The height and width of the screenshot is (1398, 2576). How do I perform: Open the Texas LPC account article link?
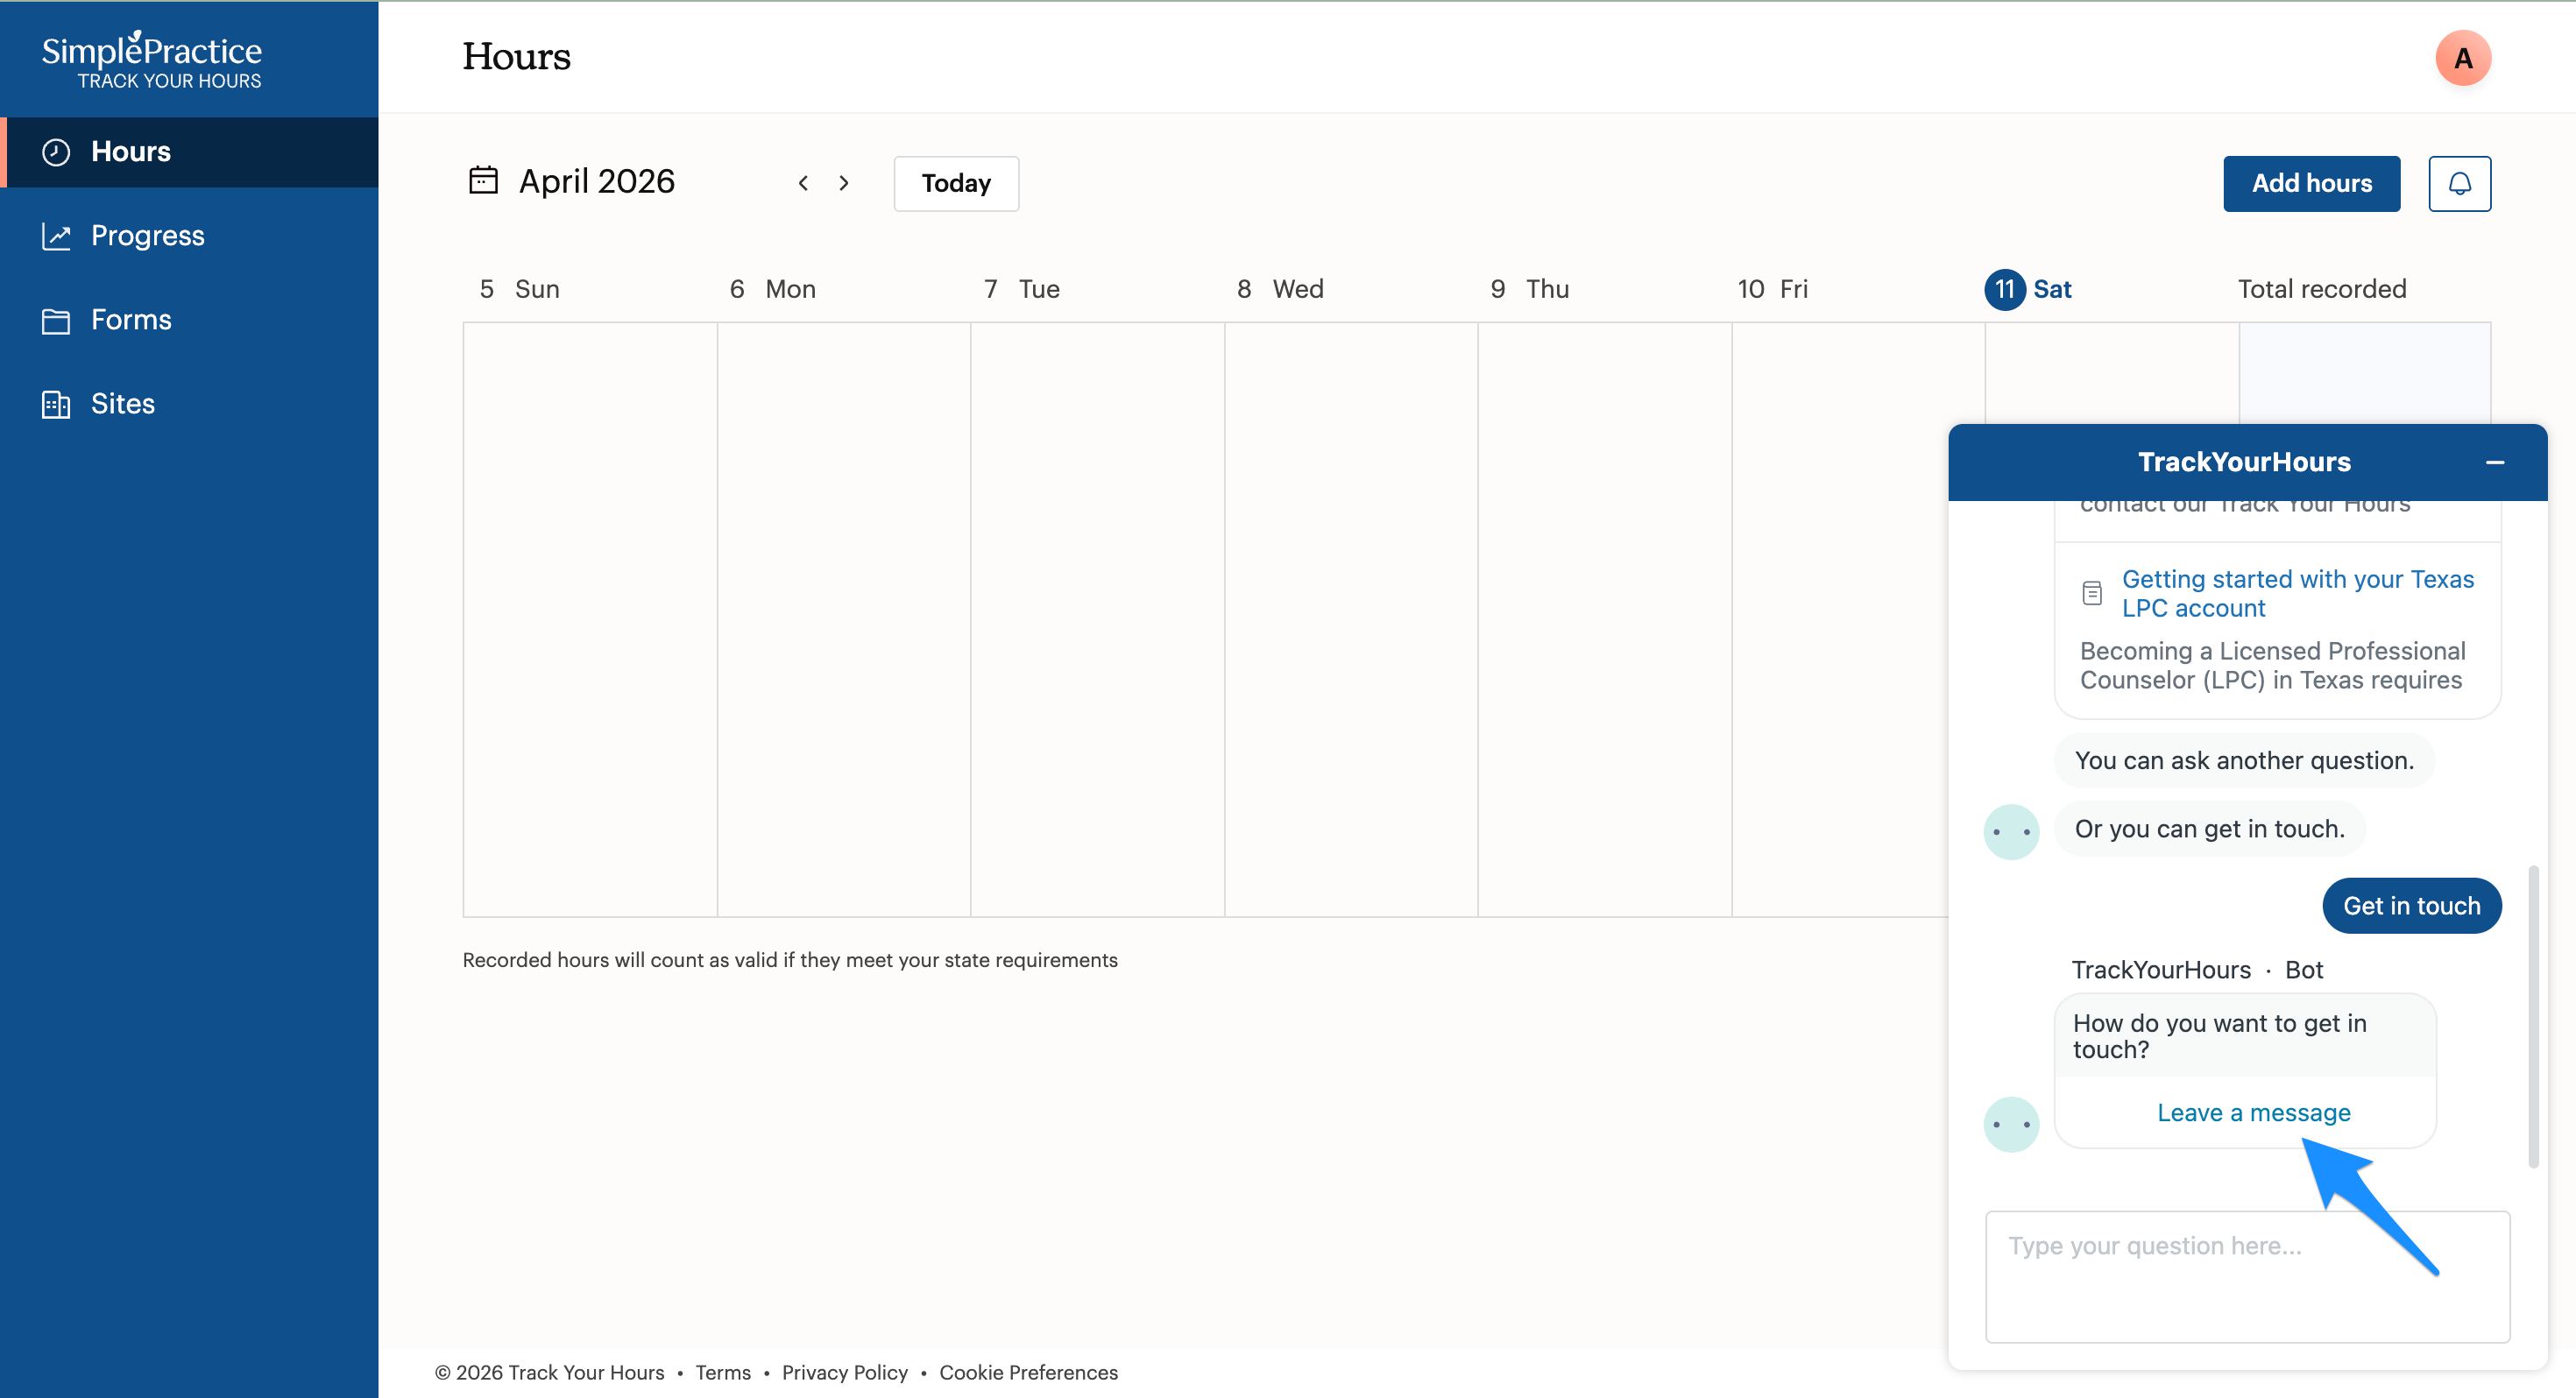[2298, 593]
